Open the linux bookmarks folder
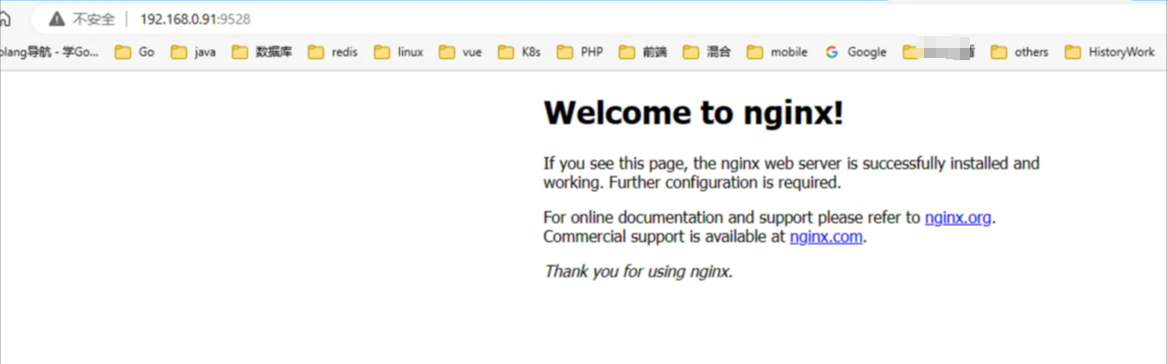1167x364 pixels. tap(399, 52)
